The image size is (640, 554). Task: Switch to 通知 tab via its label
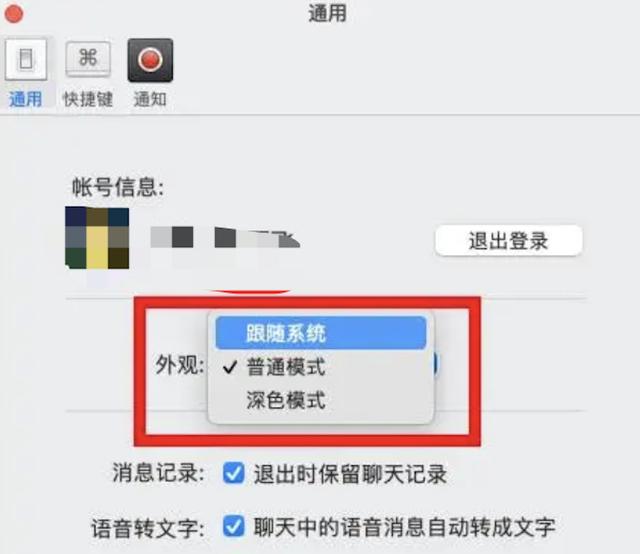(150, 99)
